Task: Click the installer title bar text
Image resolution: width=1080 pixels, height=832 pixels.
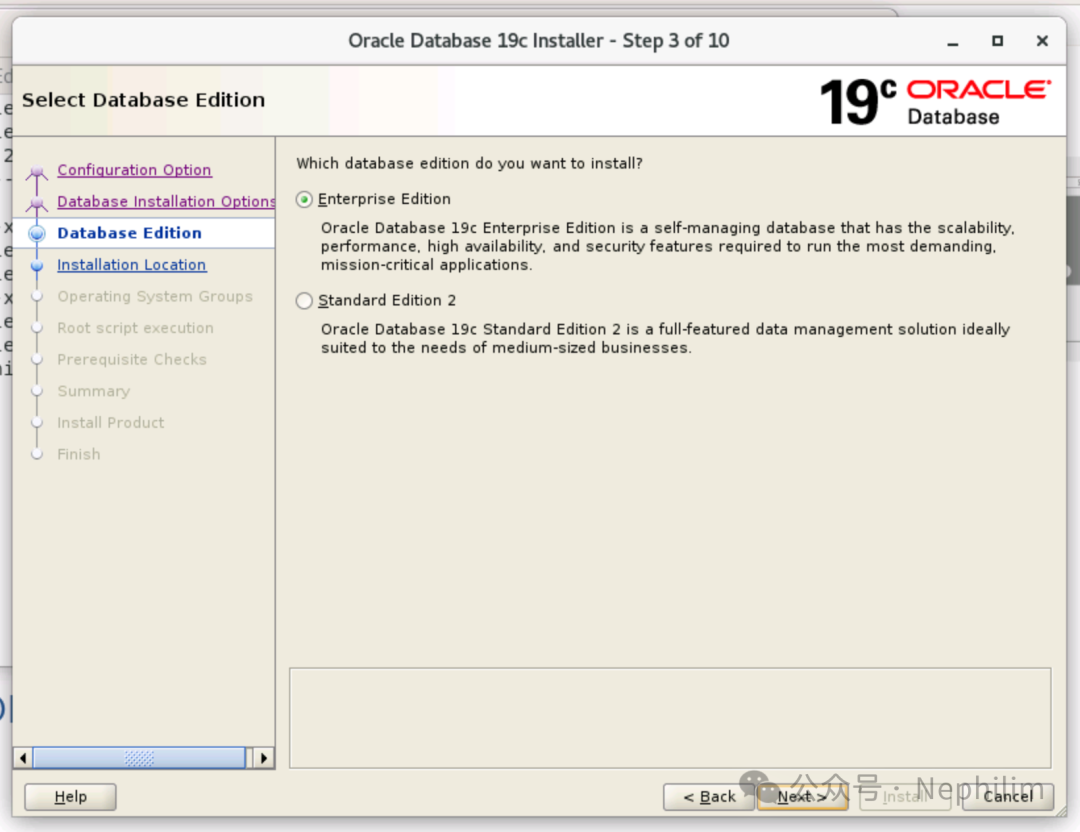Action: 539,41
